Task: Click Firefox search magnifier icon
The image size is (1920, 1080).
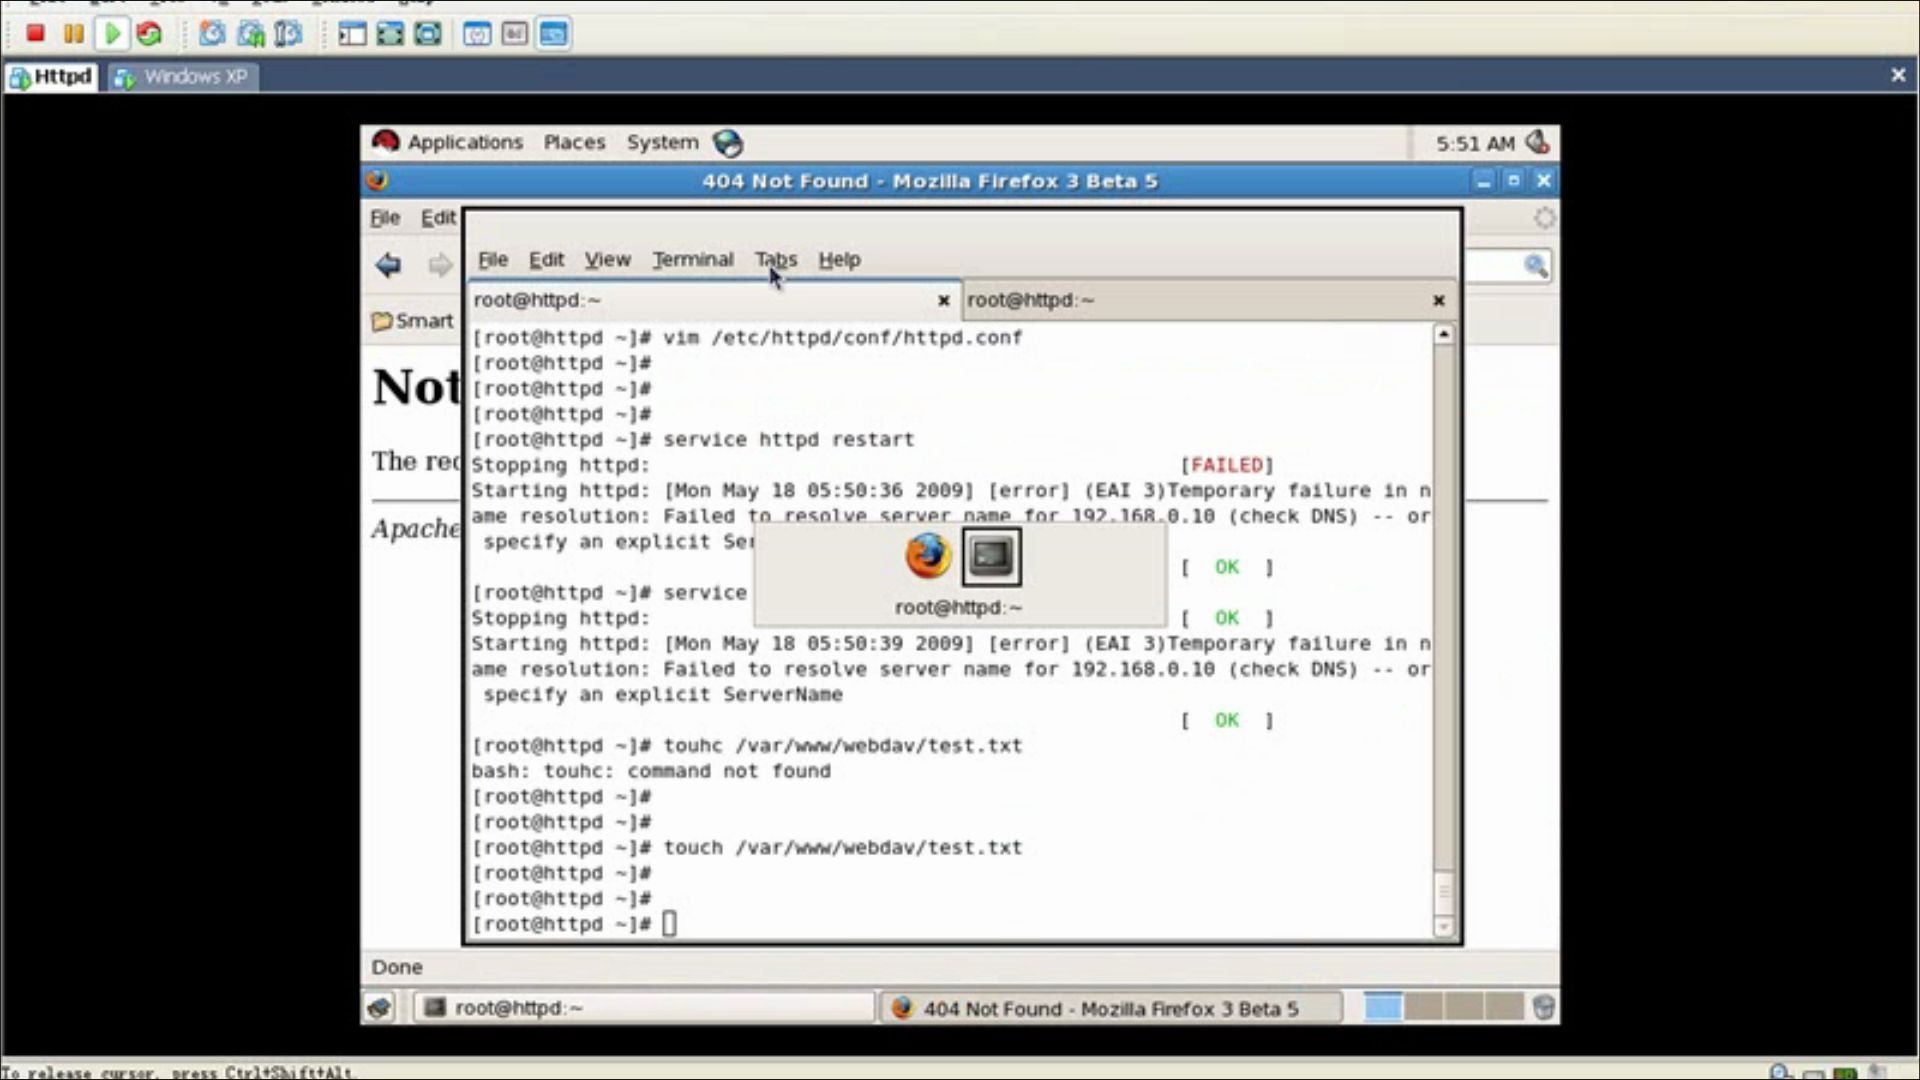Action: [1535, 265]
